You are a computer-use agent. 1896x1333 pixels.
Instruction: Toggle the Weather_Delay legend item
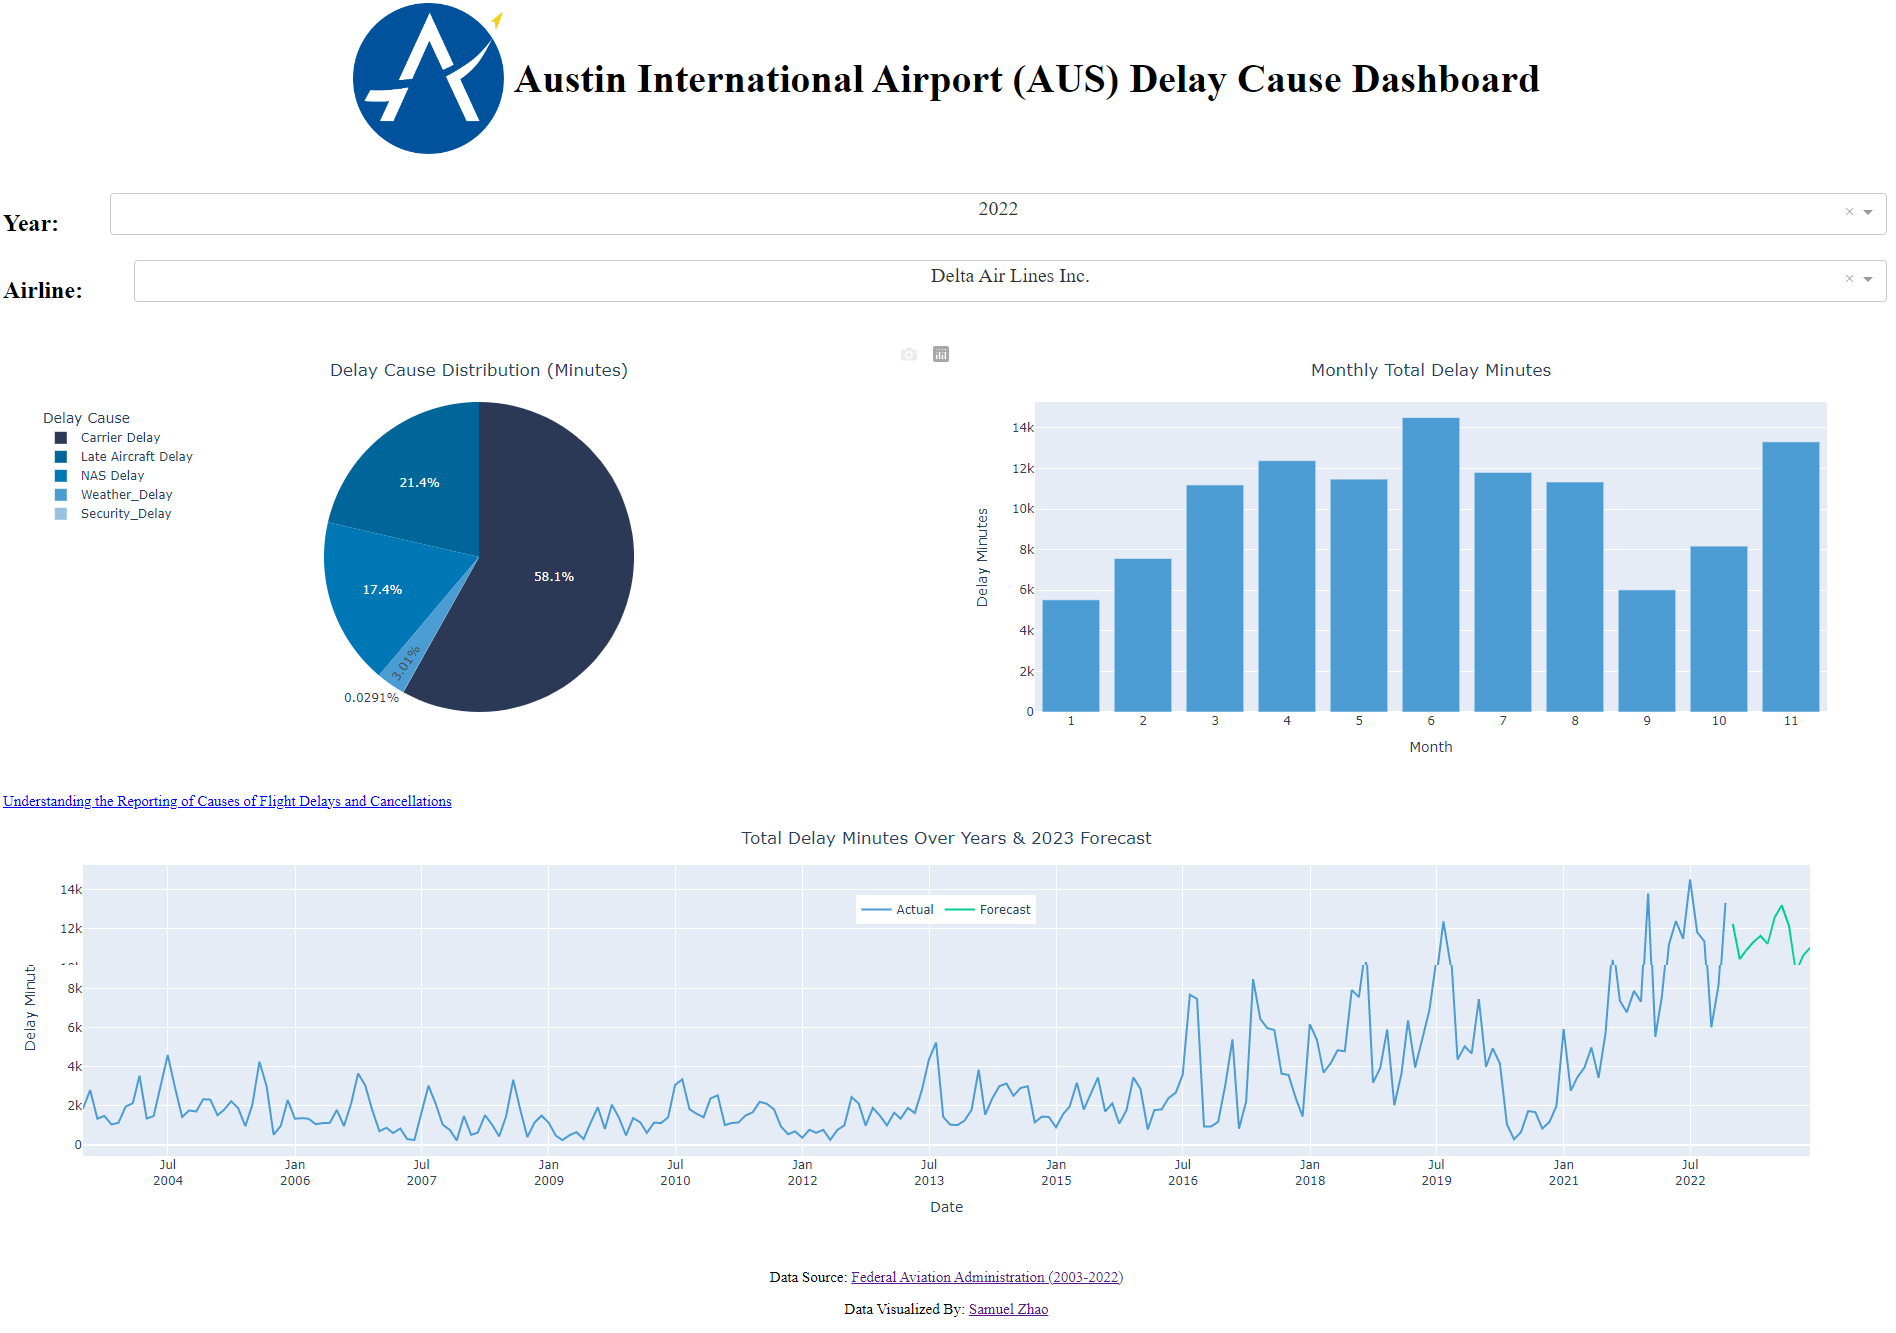(126, 494)
